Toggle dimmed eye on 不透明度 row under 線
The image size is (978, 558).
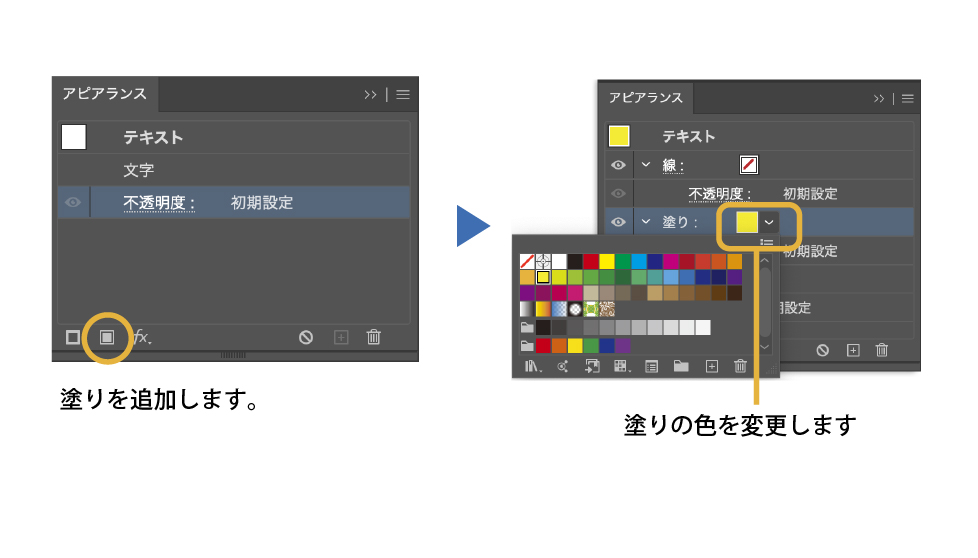pyautogui.click(x=618, y=193)
